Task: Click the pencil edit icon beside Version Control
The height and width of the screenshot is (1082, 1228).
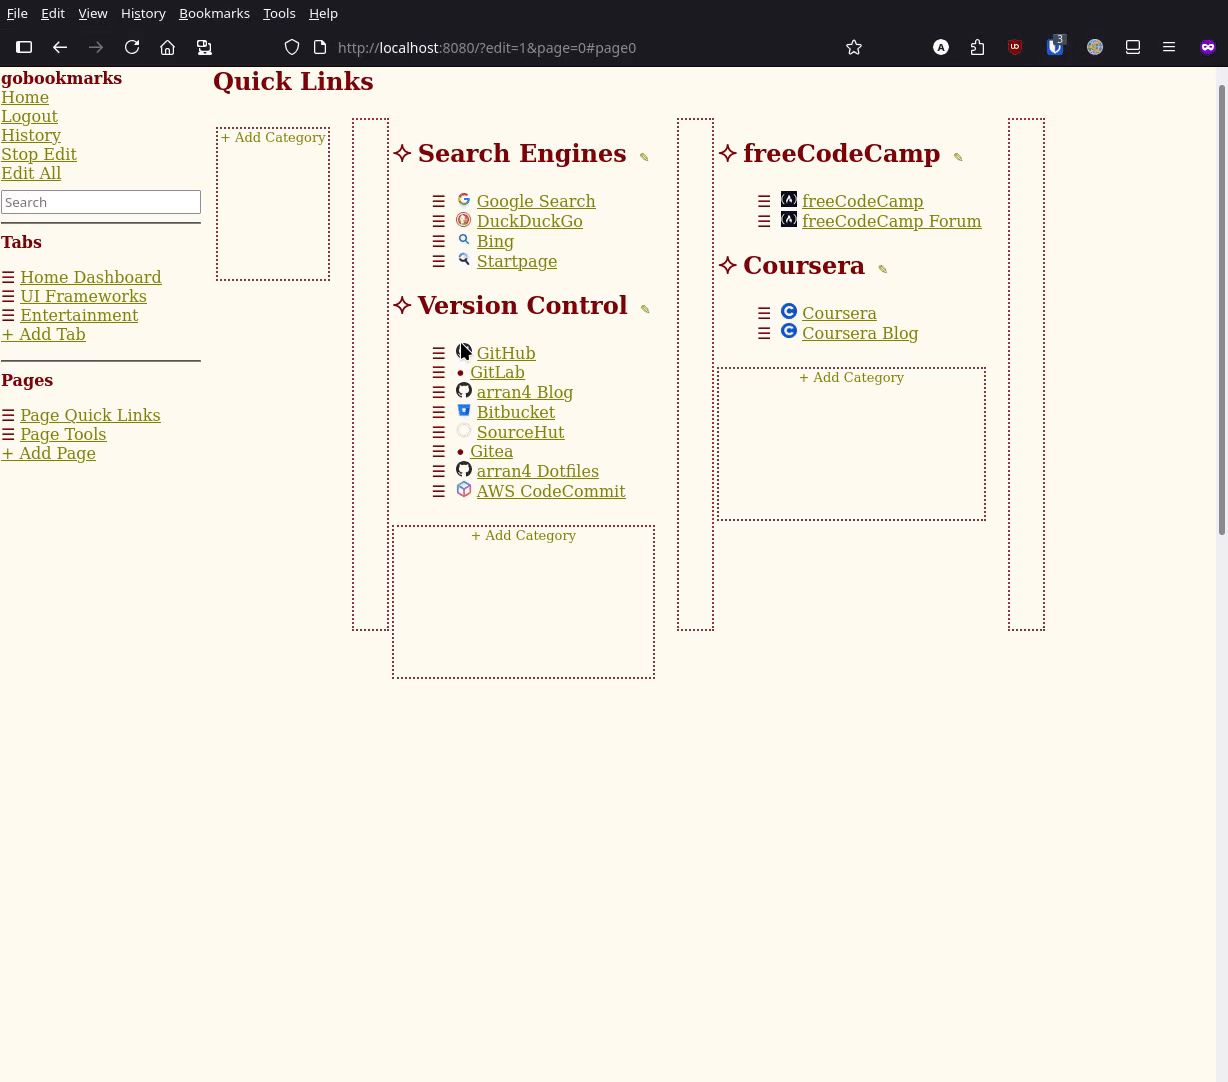Action: click(x=645, y=309)
